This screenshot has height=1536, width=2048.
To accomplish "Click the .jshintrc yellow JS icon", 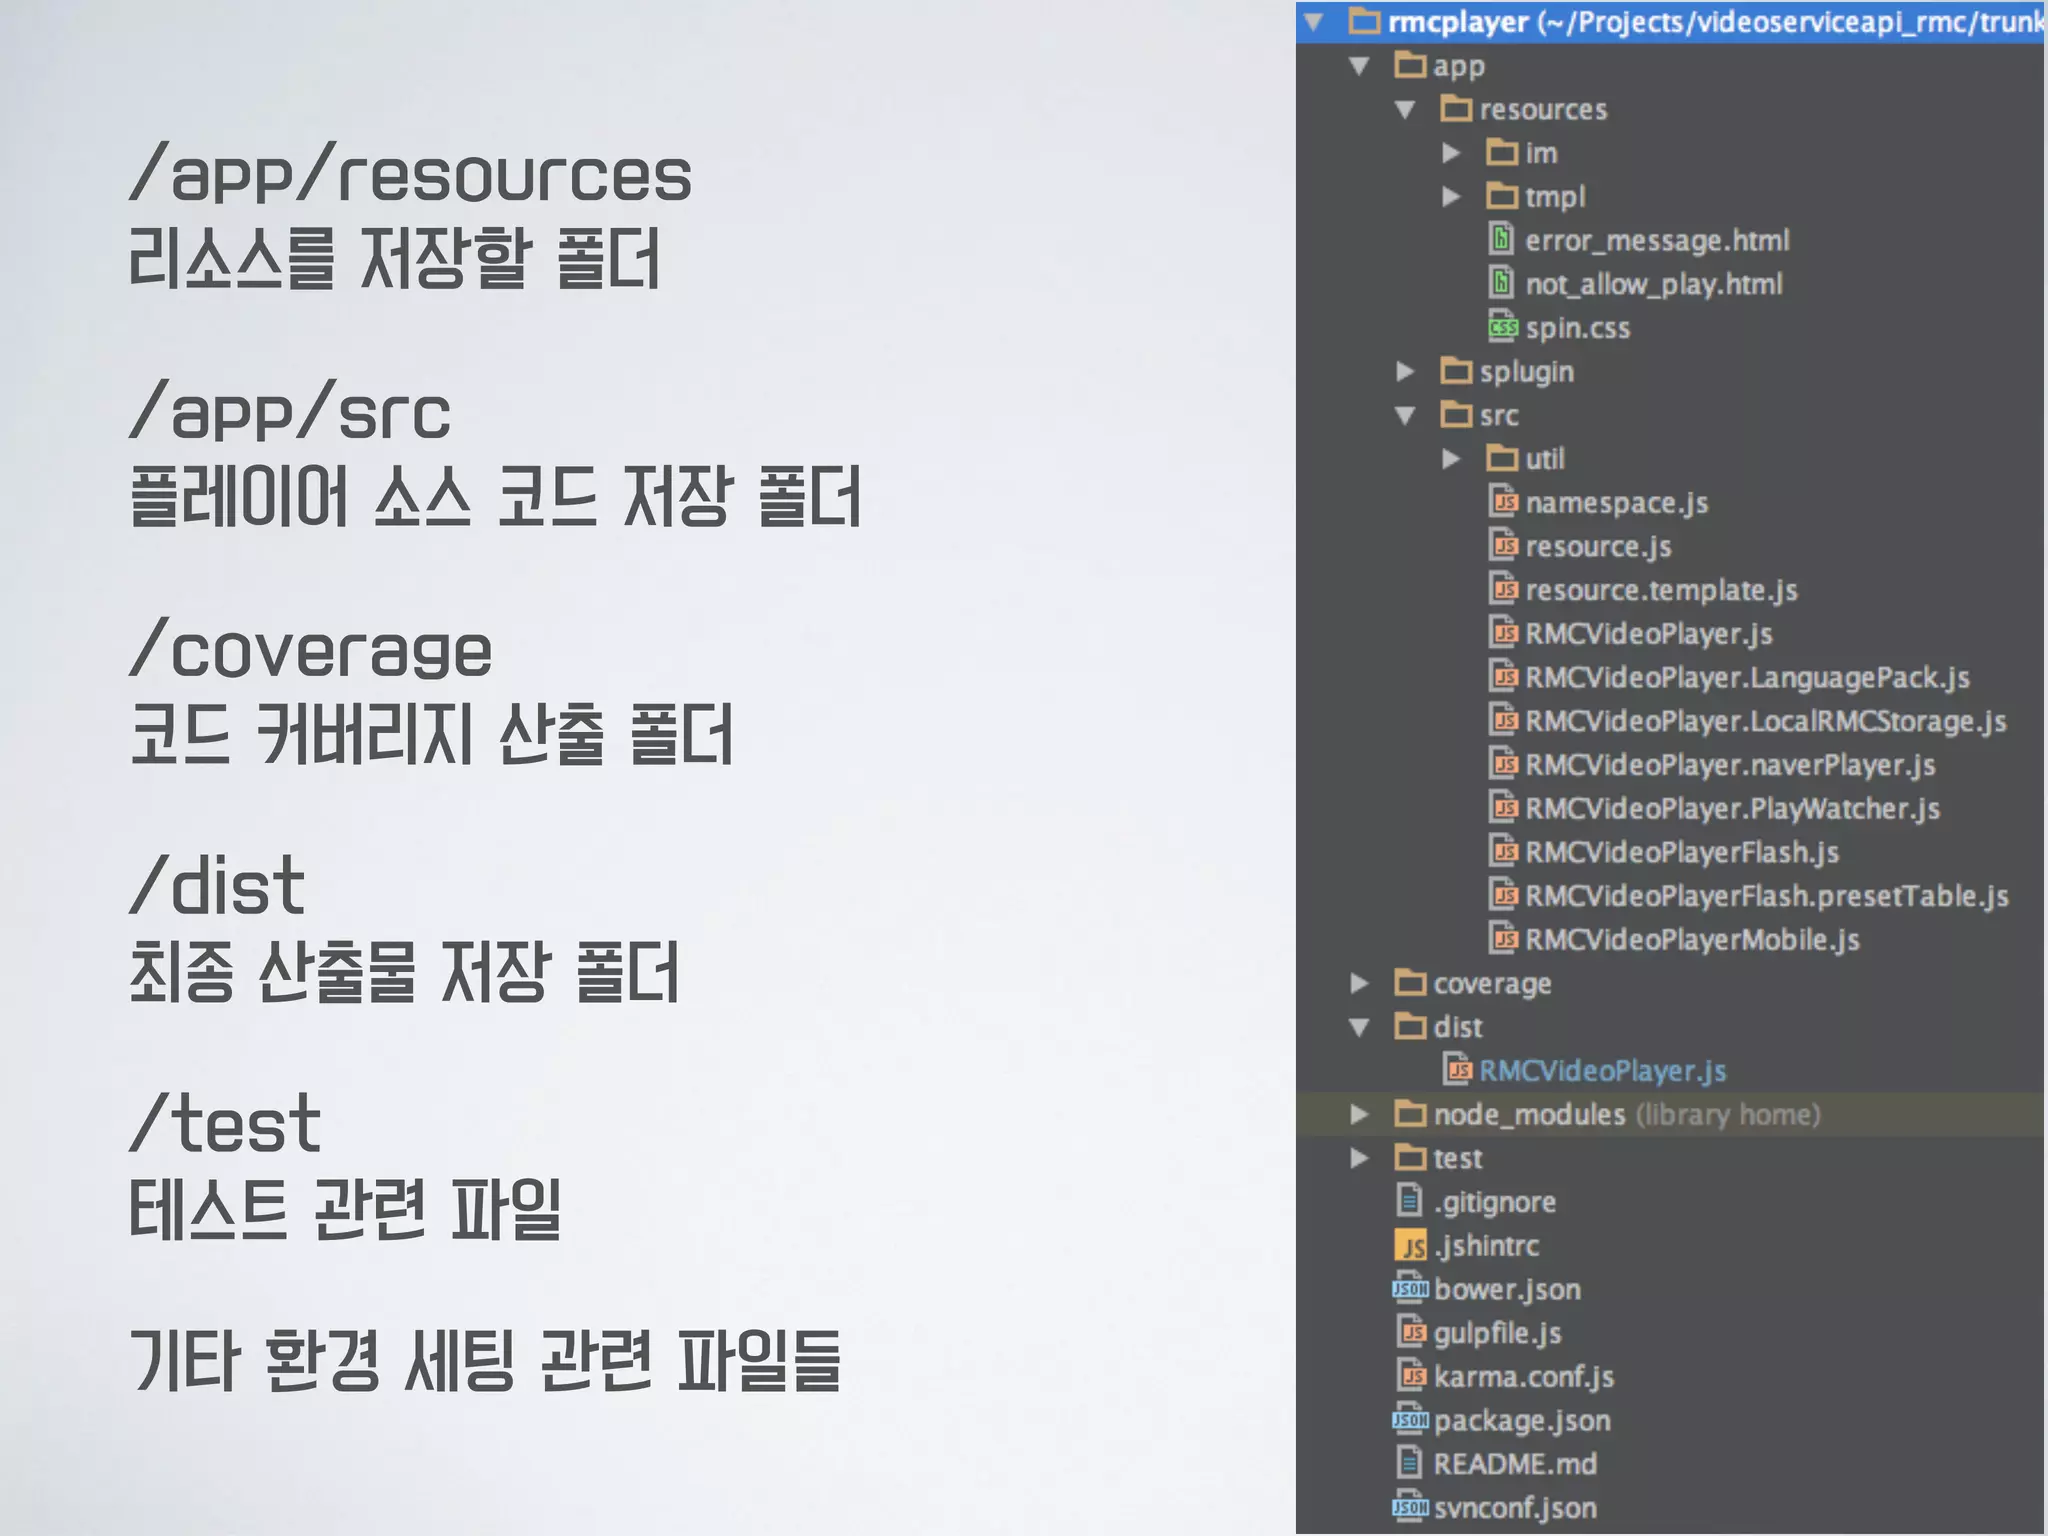I will [x=1411, y=1245].
